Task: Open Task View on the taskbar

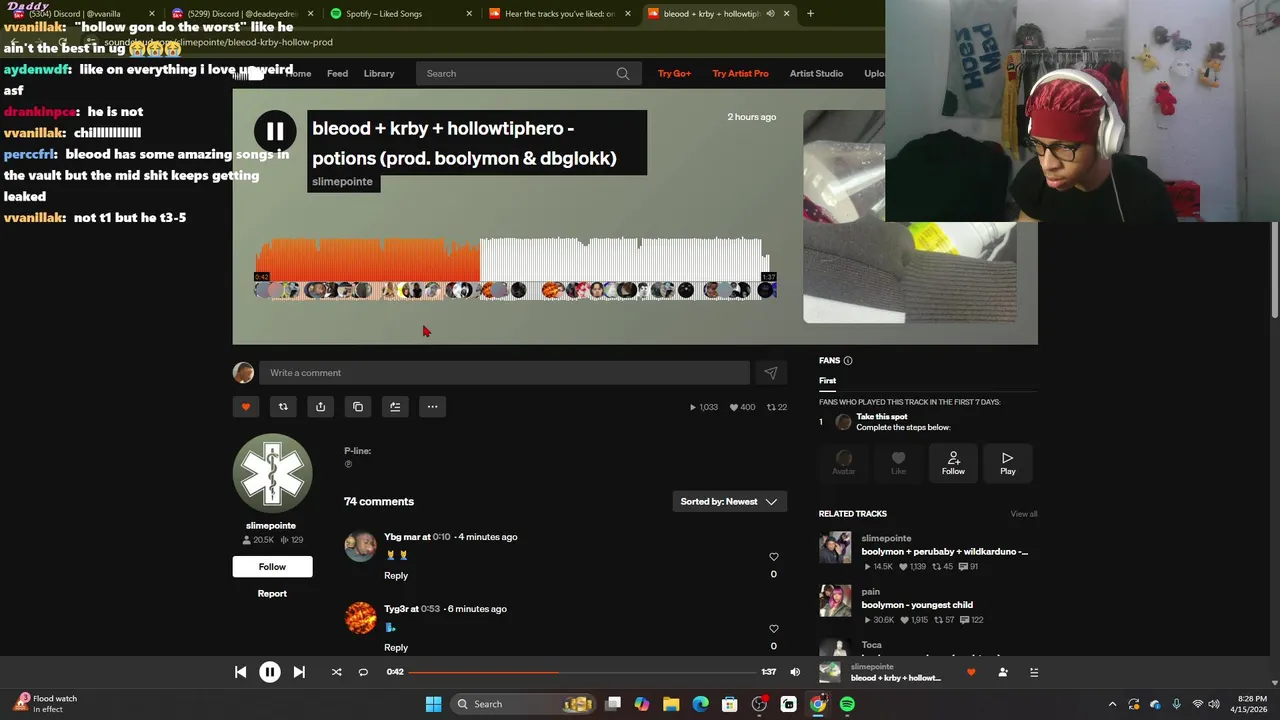Action: 613,704
